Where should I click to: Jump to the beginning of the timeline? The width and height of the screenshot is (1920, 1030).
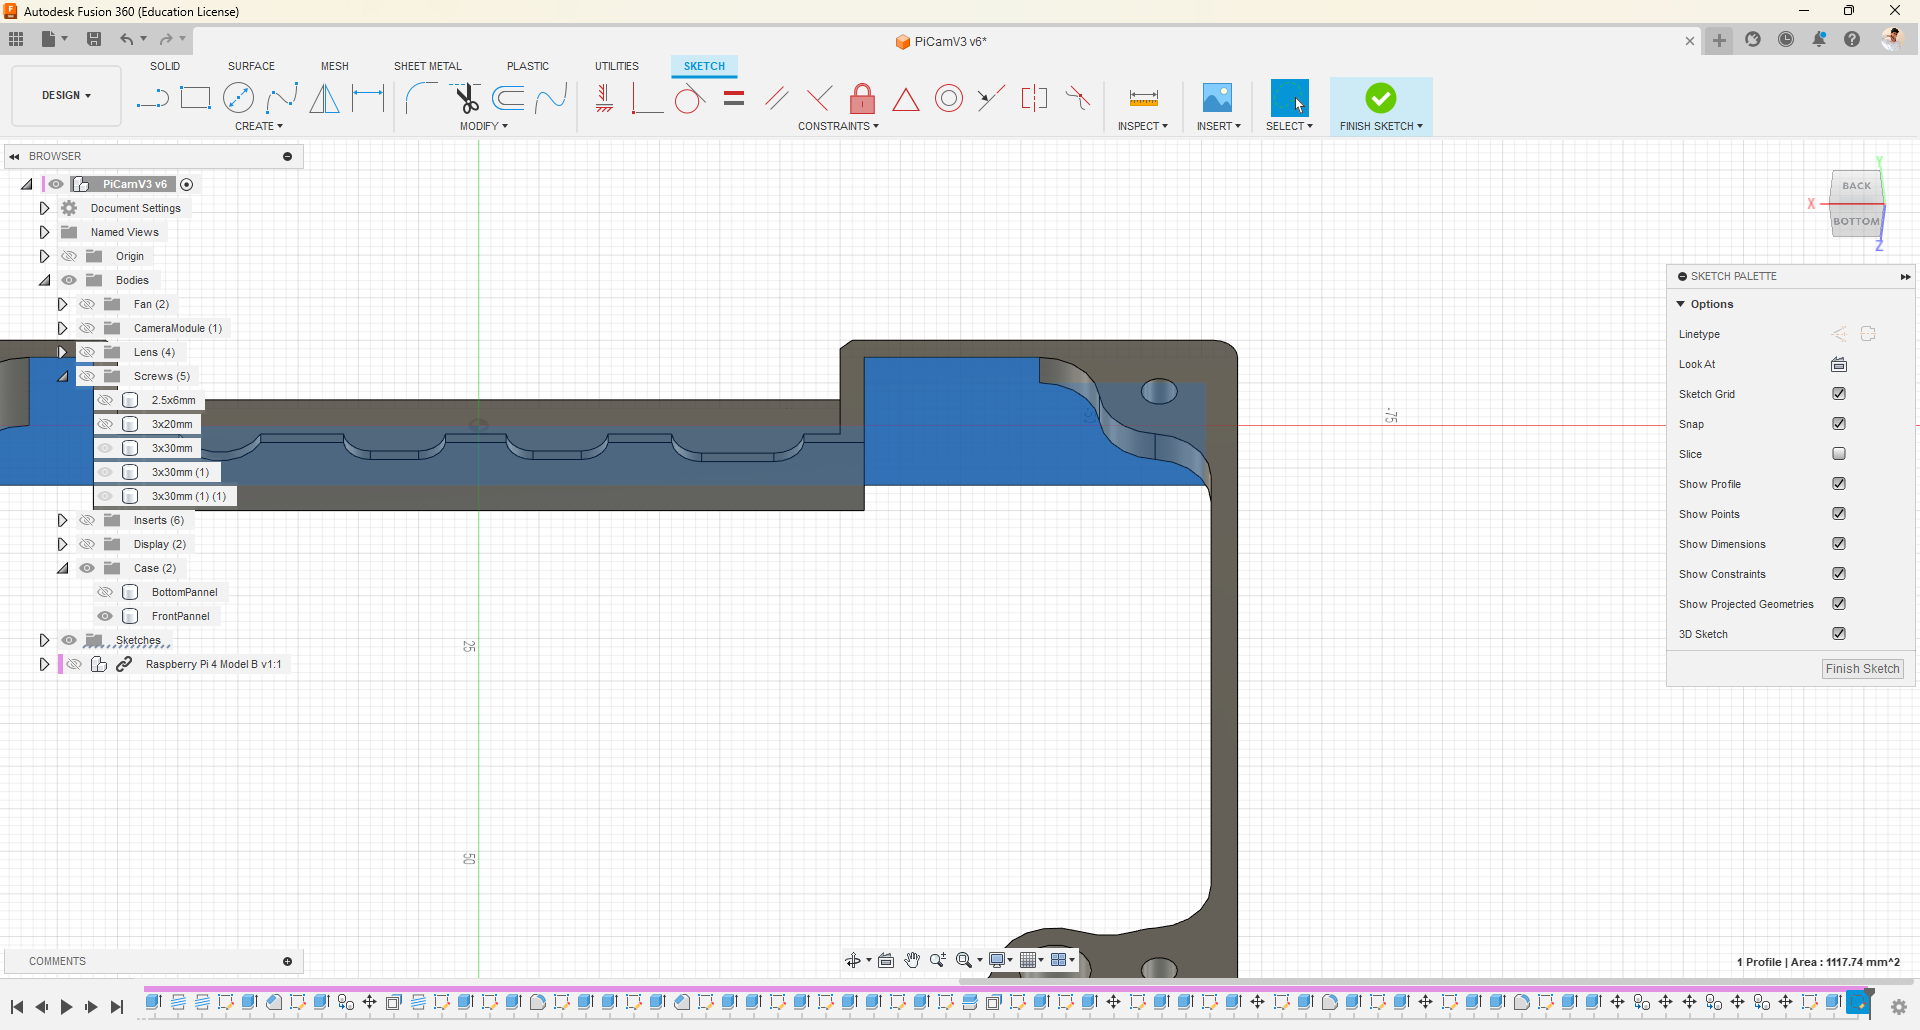[17, 1007]
